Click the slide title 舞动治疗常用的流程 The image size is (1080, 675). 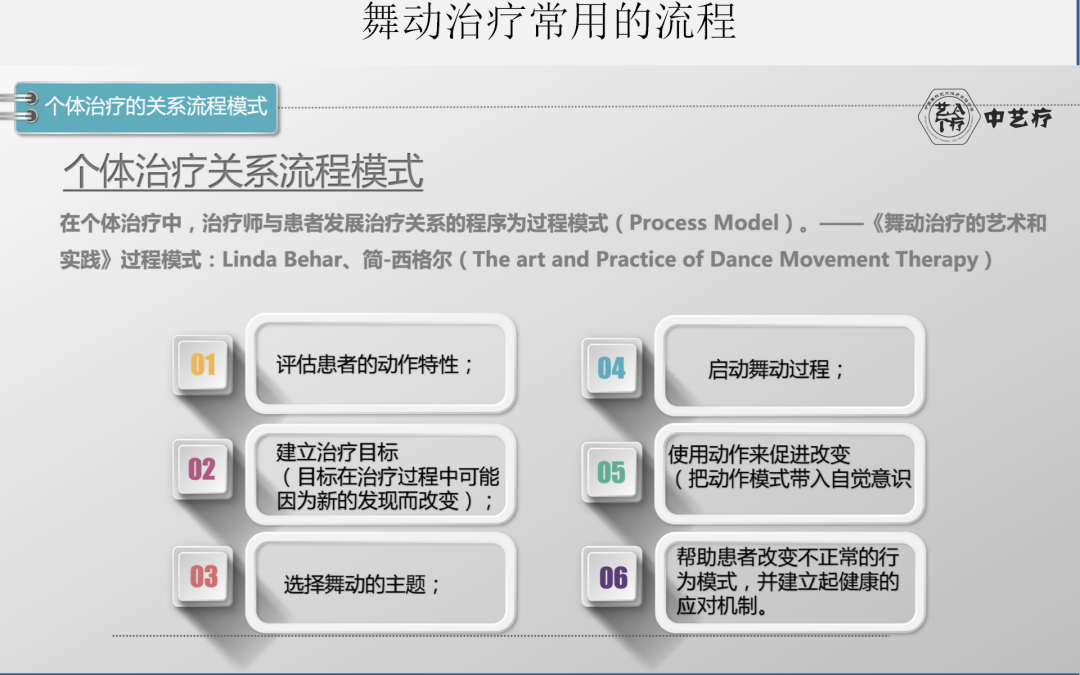(549, 21)
